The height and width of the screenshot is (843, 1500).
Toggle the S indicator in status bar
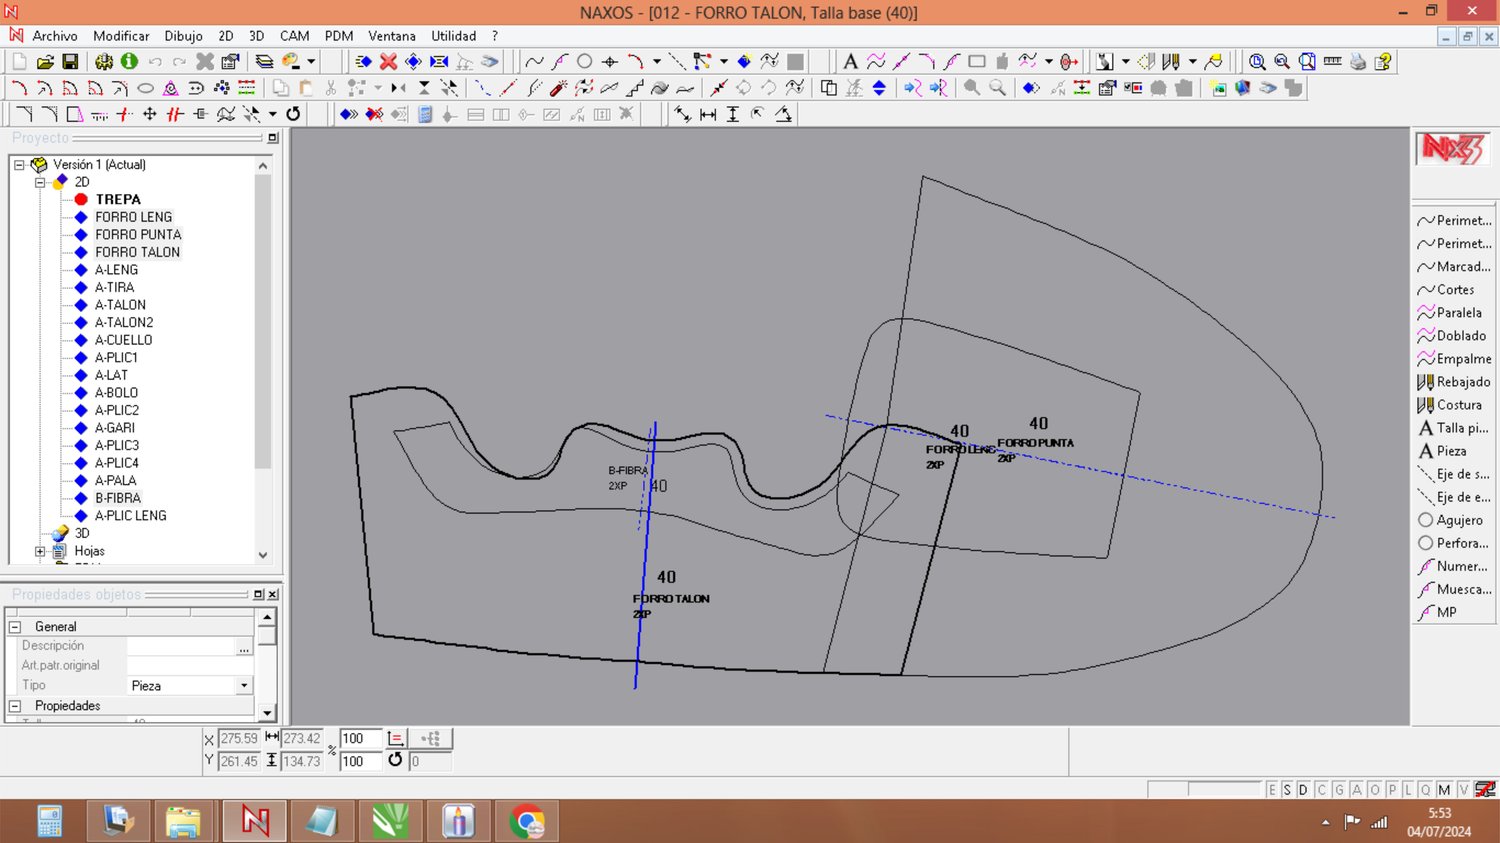point(1287,790)
